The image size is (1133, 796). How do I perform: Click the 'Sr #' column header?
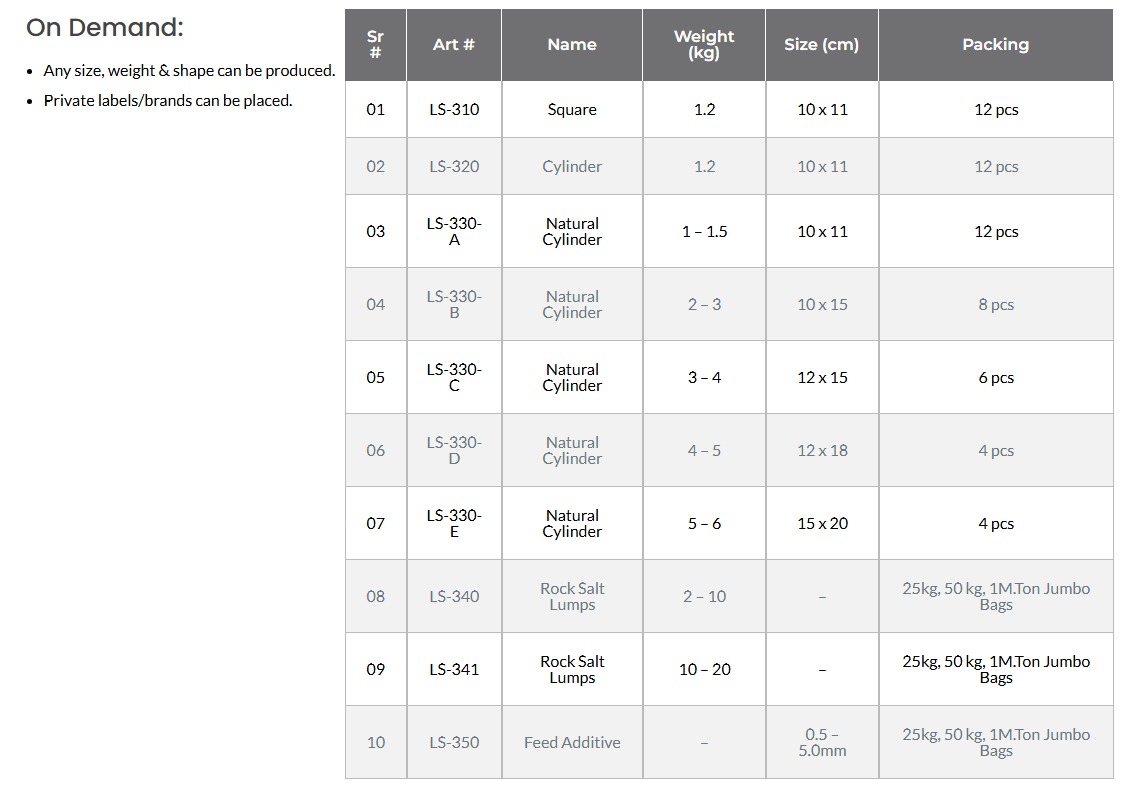(x=376, y=45)
